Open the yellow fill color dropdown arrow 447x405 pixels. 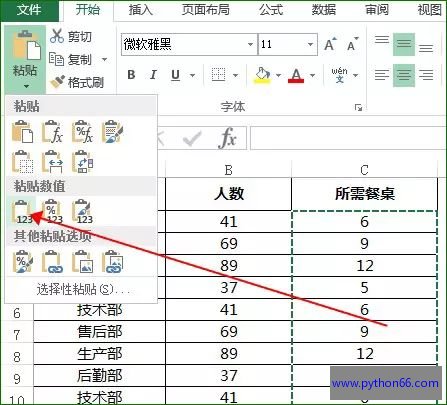(278, 75)
